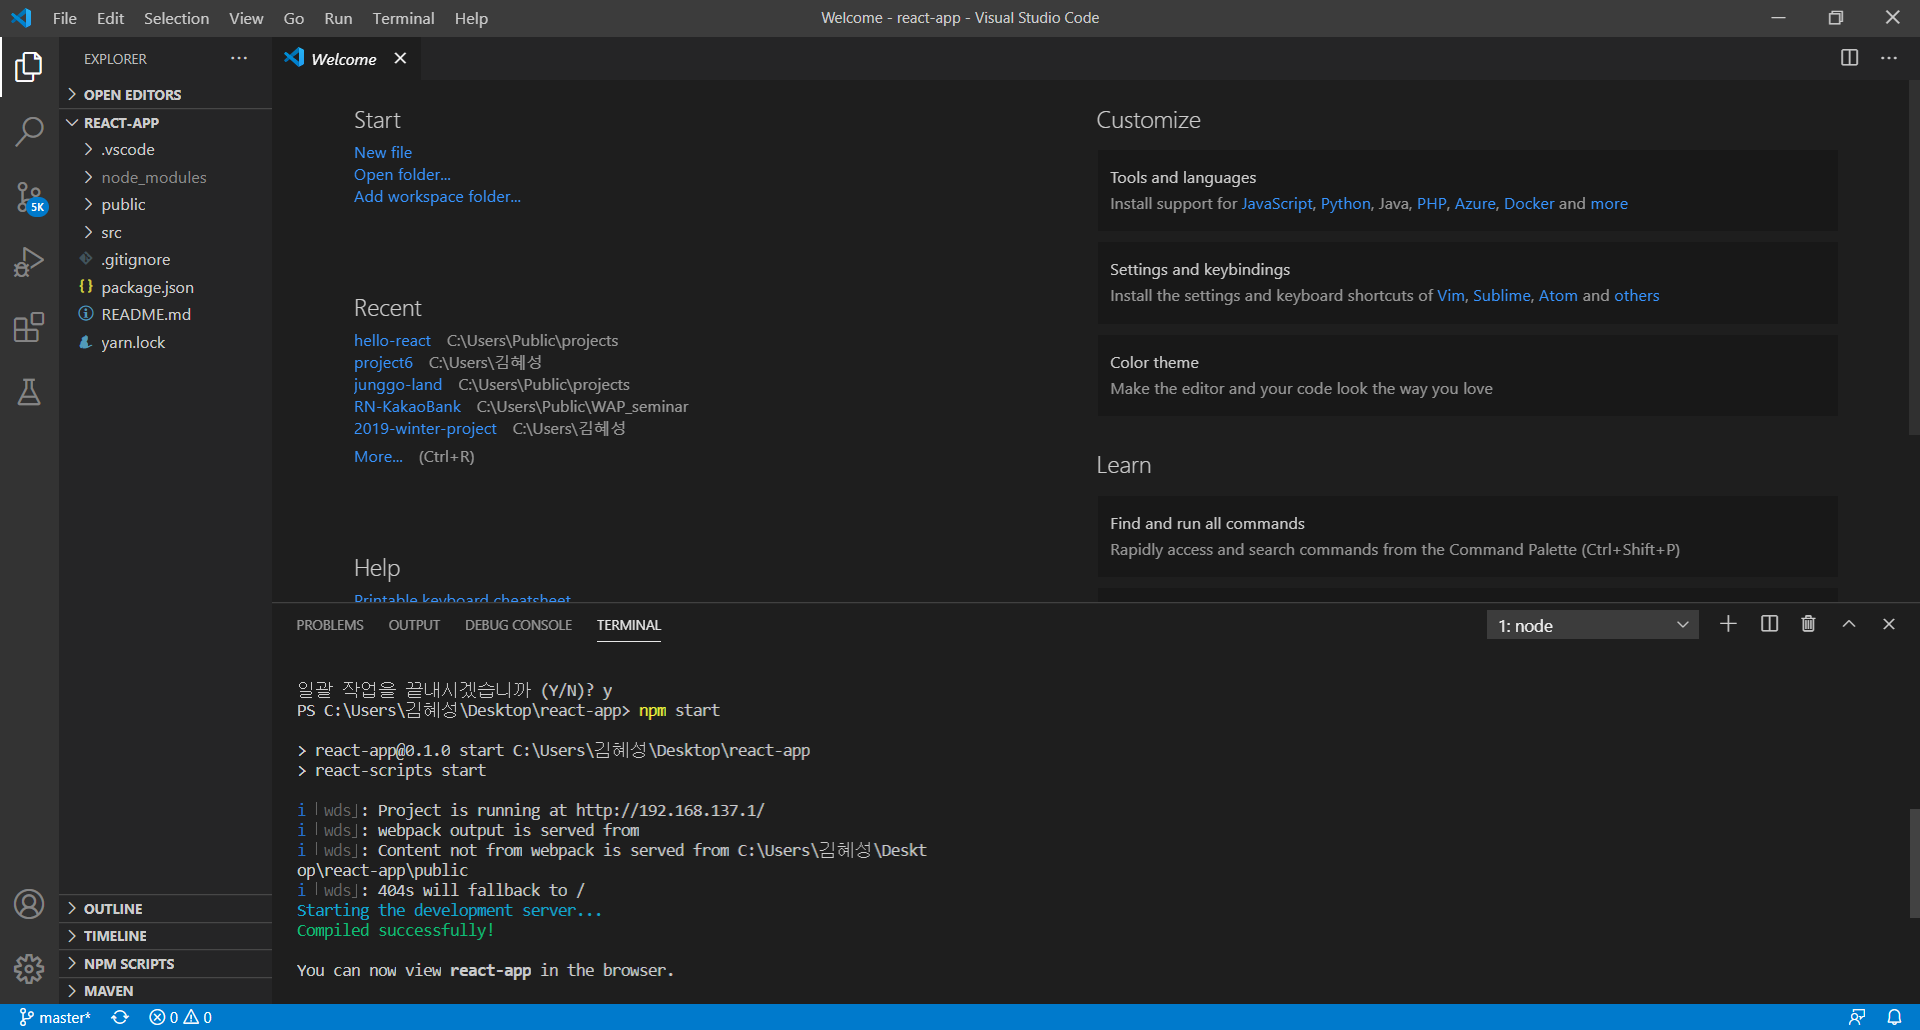Open recent project RN-KakaoBank
The height and width of the screenshot is (1030, 1920).
407,406
